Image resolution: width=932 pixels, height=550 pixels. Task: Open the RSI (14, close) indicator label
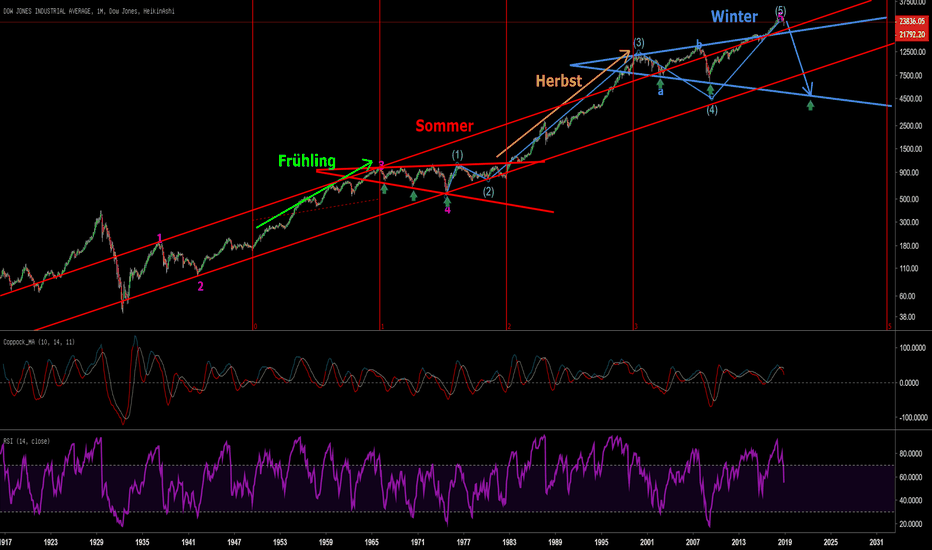pos(27,441)
